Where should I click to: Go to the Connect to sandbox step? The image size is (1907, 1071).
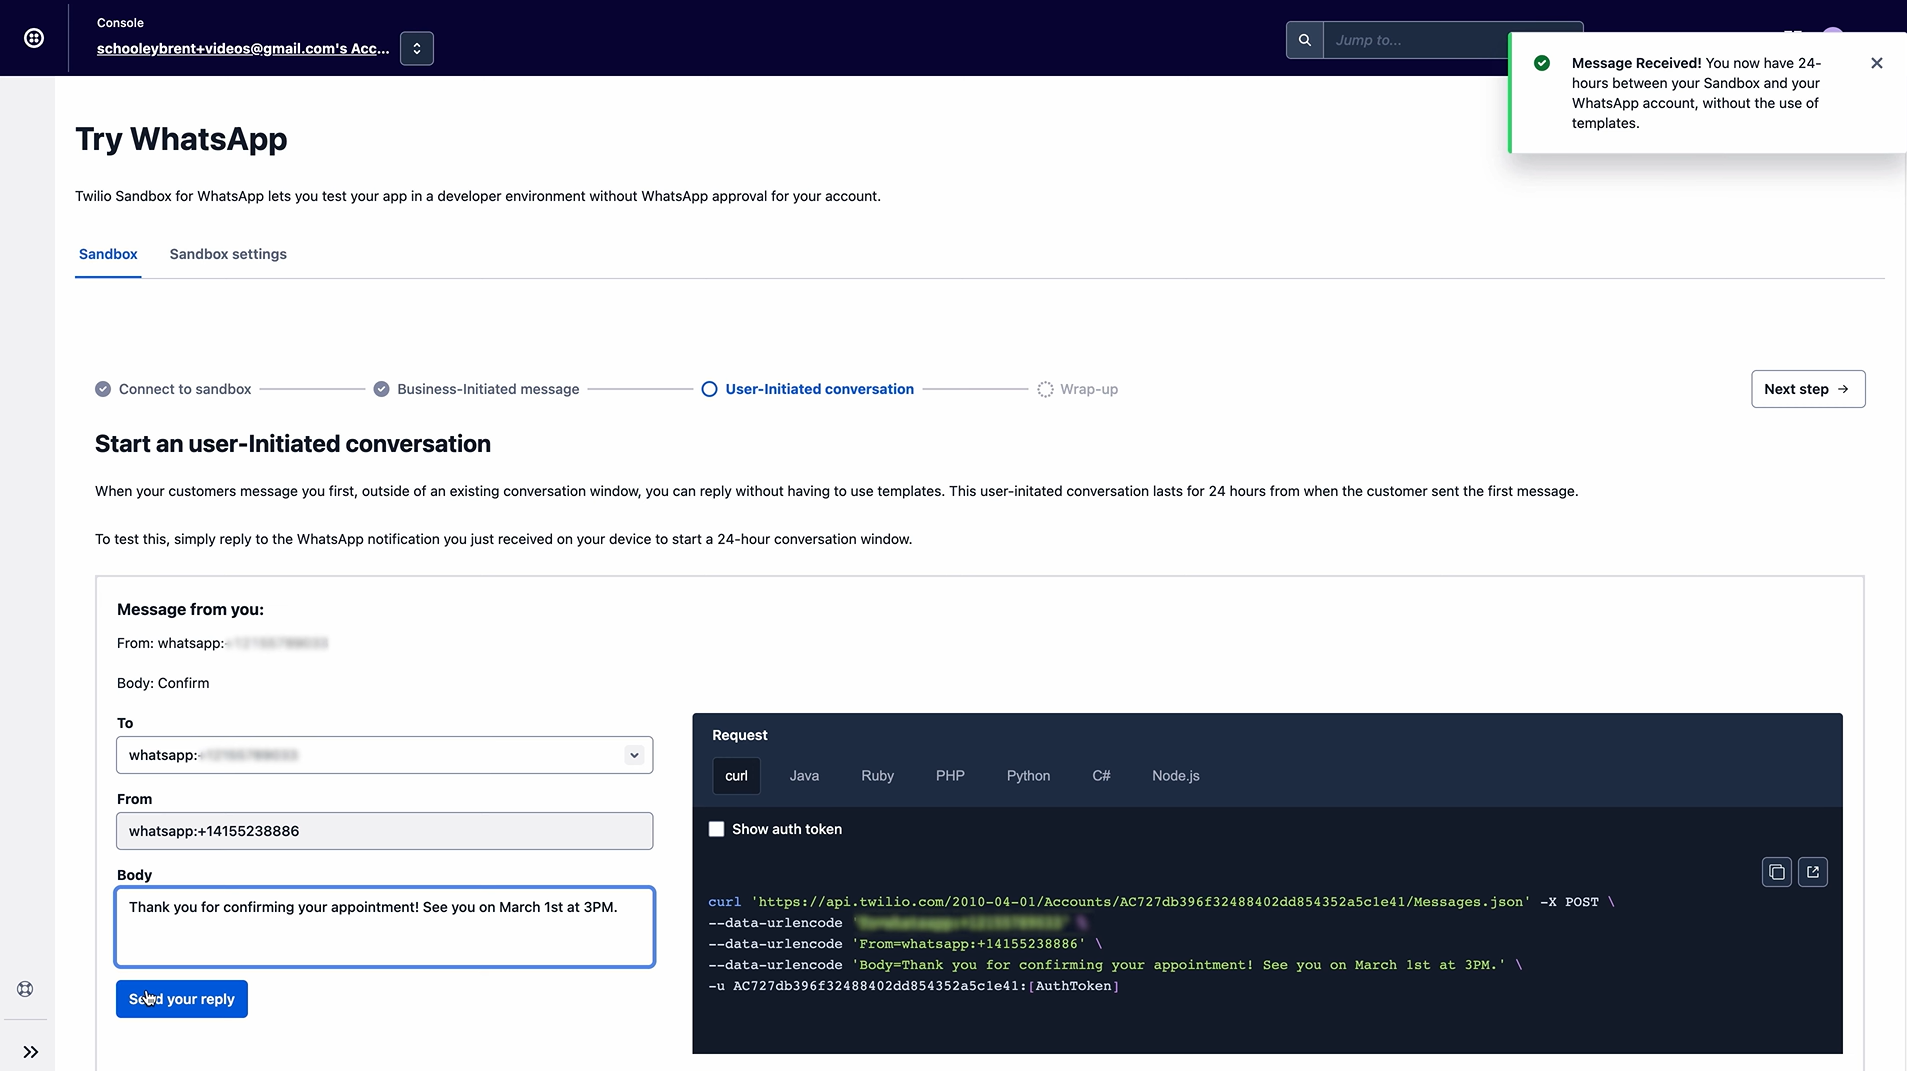click(x=185, y=389)
